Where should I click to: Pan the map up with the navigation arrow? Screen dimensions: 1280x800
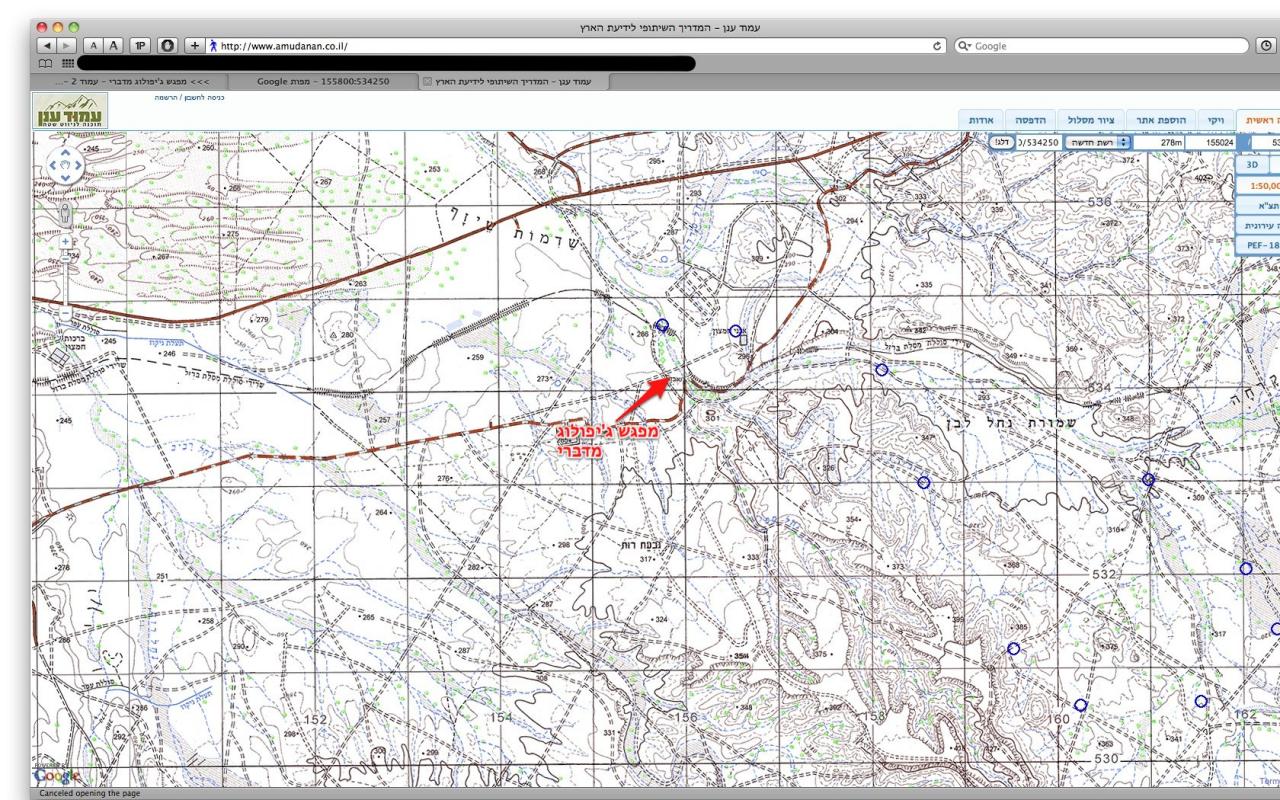click(x=67, y=153)
